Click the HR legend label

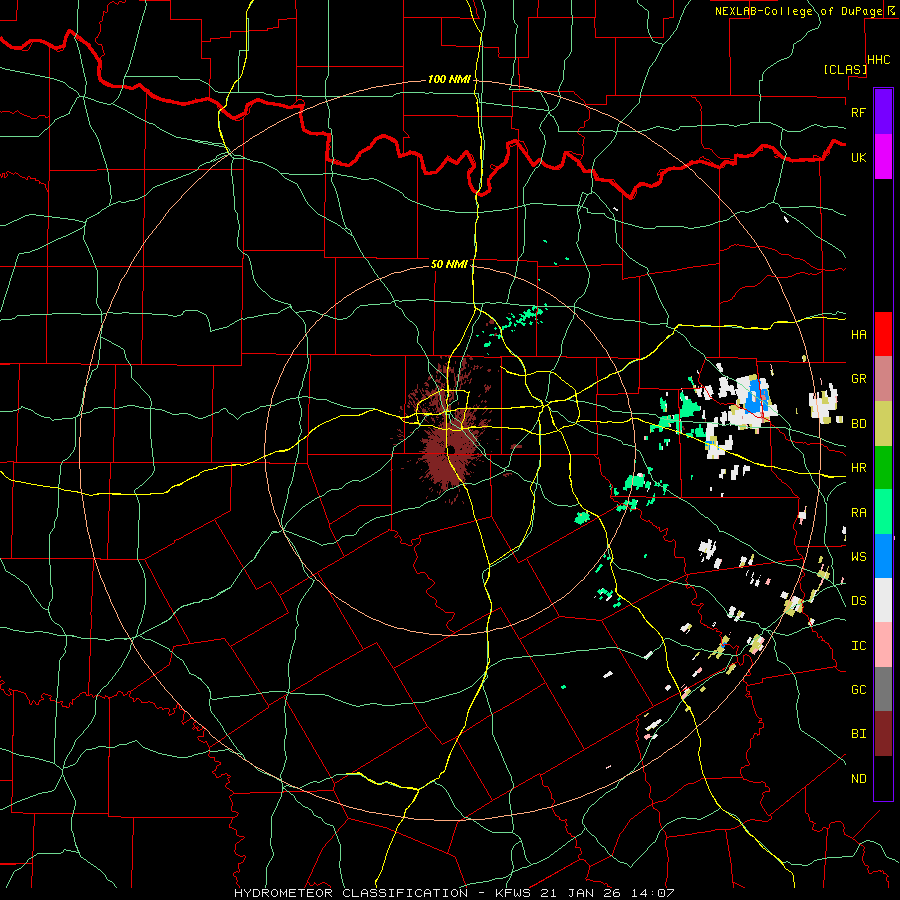point(858,468)
